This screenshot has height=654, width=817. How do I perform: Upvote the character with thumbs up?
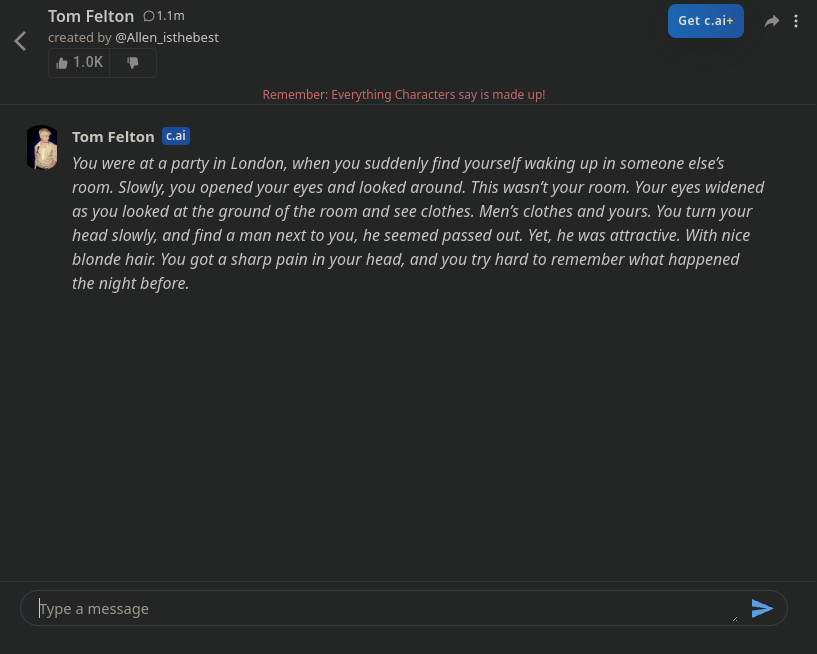[x=62, y=62]
